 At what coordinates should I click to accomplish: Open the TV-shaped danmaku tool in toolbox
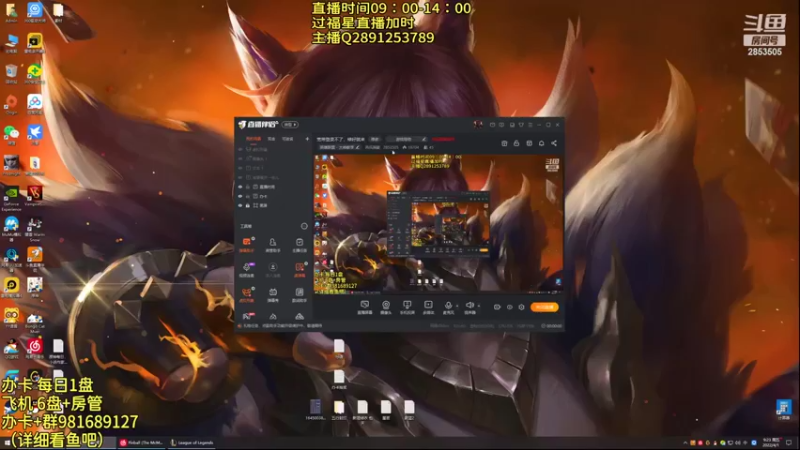273,294
